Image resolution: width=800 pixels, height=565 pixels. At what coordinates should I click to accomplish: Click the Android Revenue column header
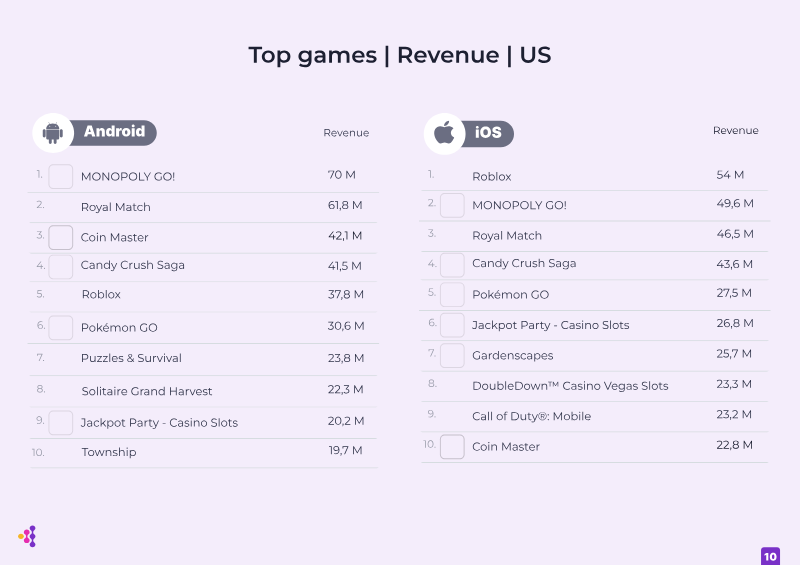pos(346,133)
